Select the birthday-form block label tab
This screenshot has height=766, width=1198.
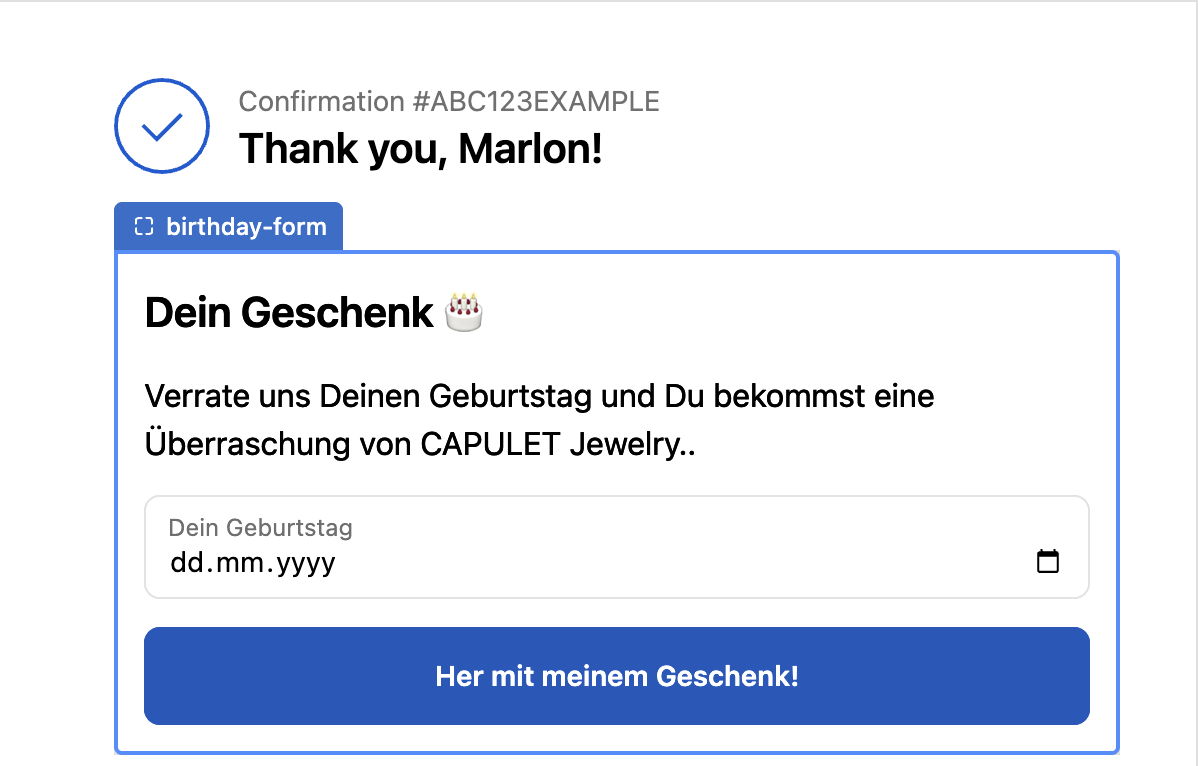229,227
